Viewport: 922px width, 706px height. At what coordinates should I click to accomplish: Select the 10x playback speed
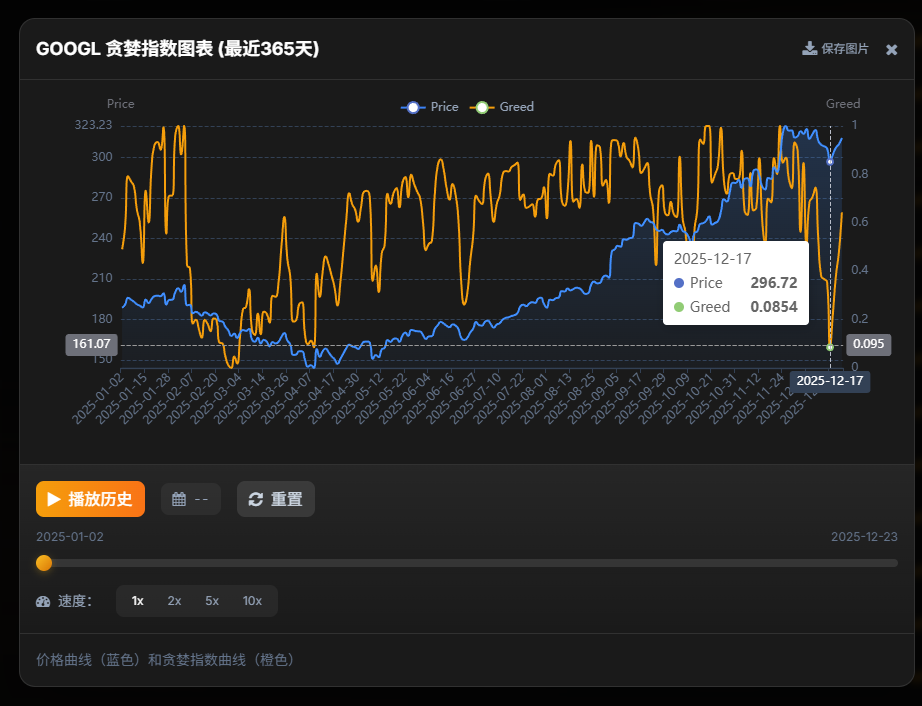[252, 601]
